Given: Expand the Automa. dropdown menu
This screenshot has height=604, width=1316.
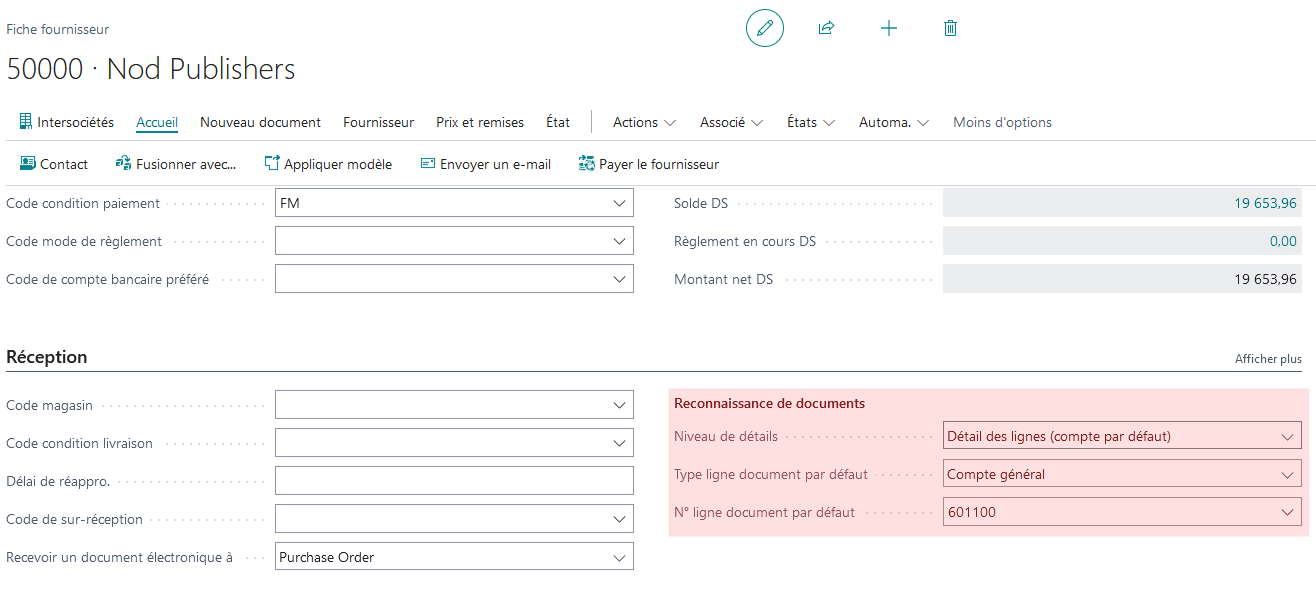Looking at the screenshot, I should 894,122.
